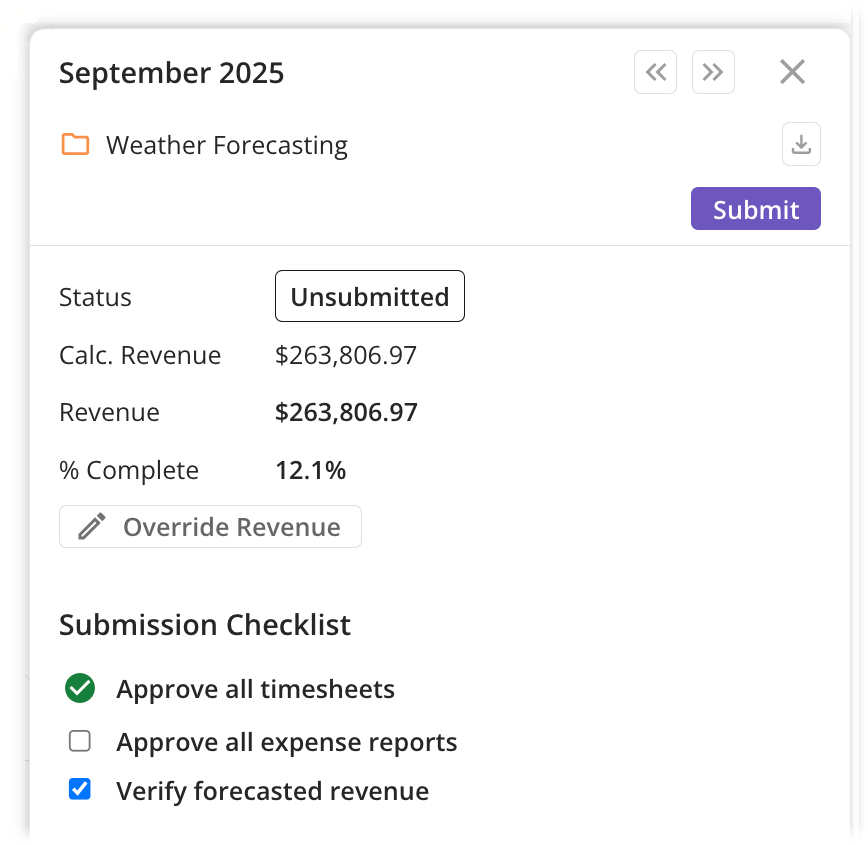
Task: Select the September 2025 header
Action: [x=171, y=72]
